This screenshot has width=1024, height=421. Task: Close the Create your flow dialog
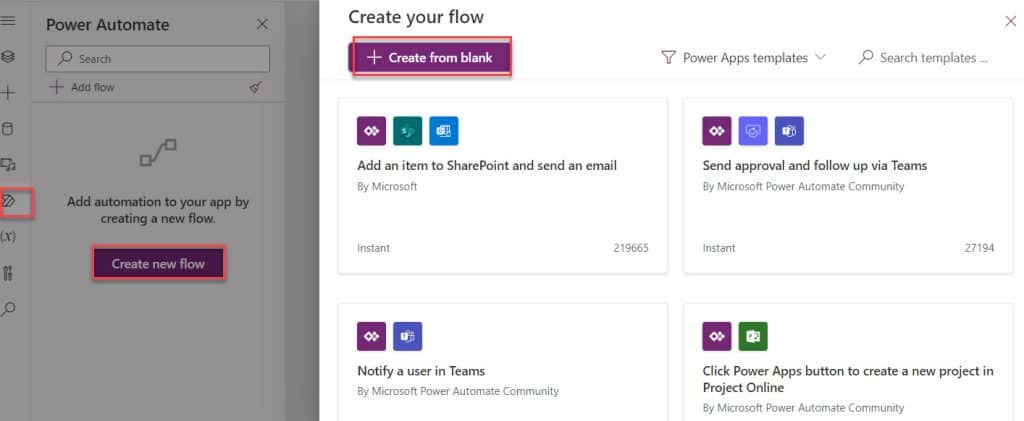pyautogui.click(x=1010, y=22)
